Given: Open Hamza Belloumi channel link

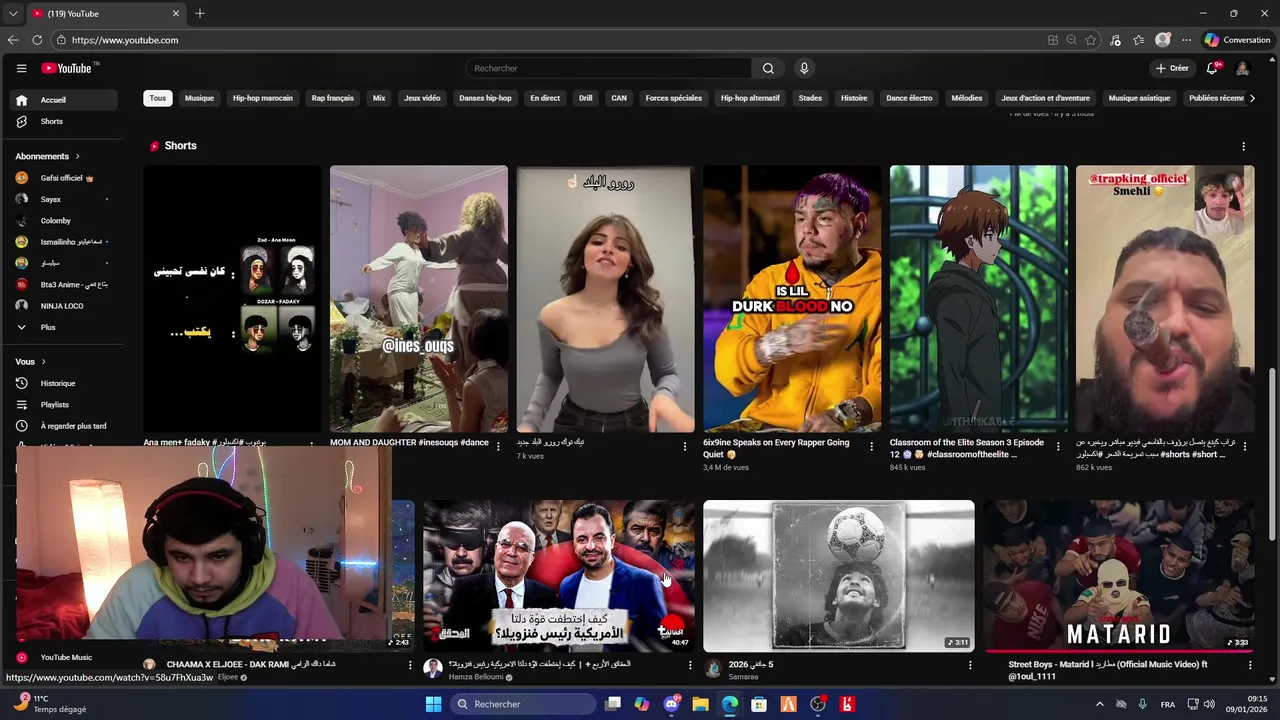Looking at the screenshot, I should (476, 677).
